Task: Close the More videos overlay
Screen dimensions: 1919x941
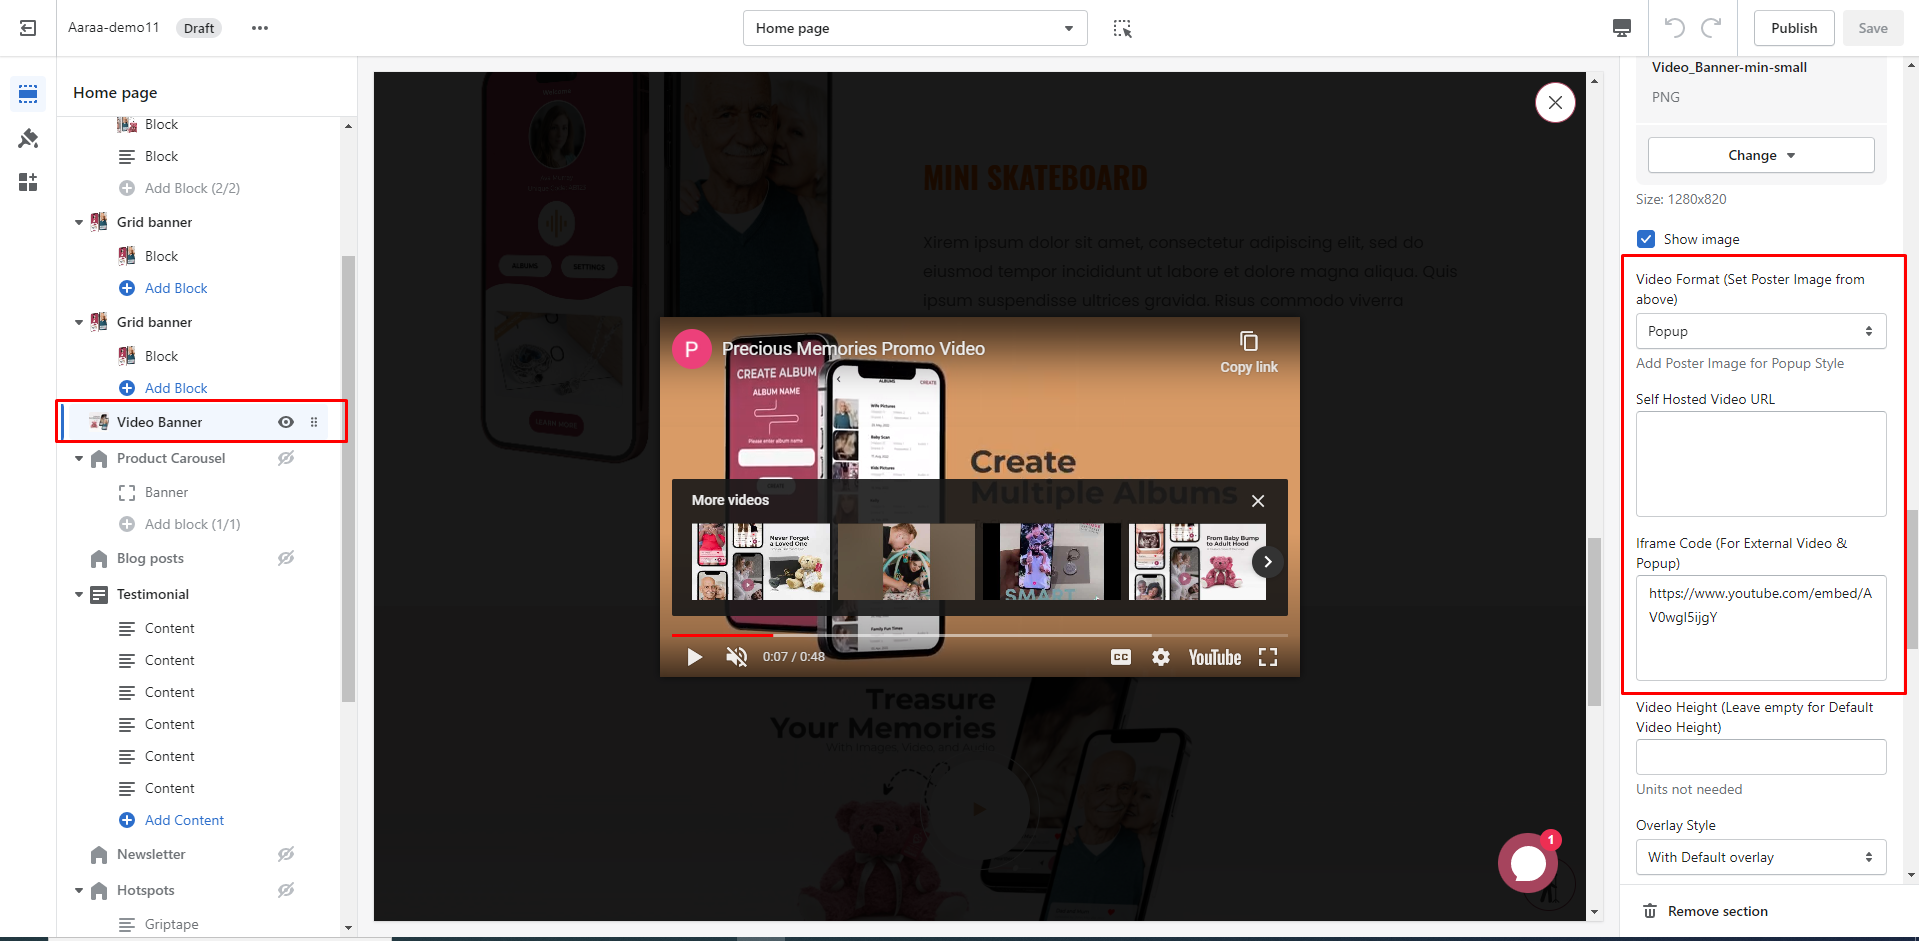Action: point(1258,501)
